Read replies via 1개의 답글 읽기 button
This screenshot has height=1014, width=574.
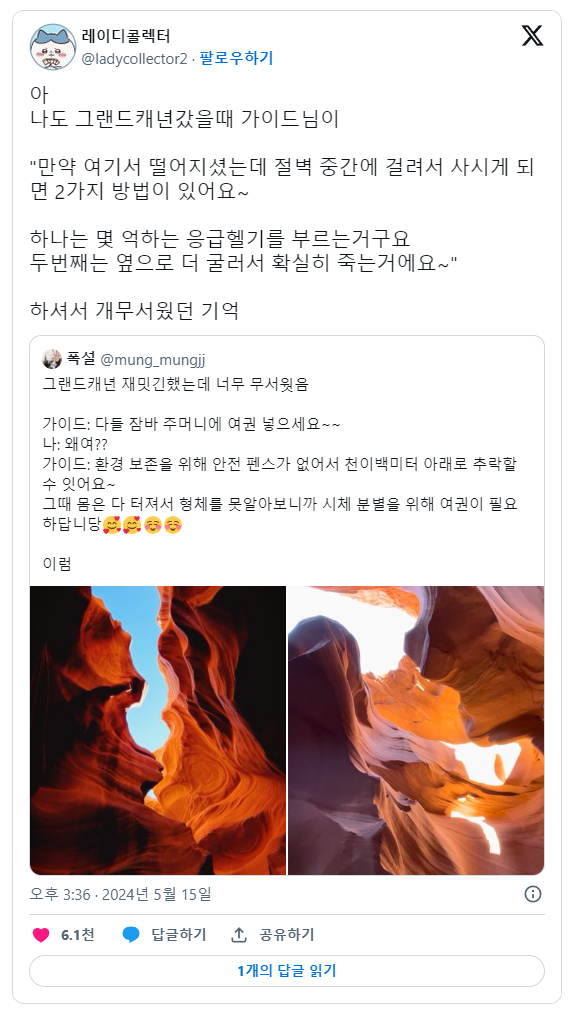click(287, 971)
